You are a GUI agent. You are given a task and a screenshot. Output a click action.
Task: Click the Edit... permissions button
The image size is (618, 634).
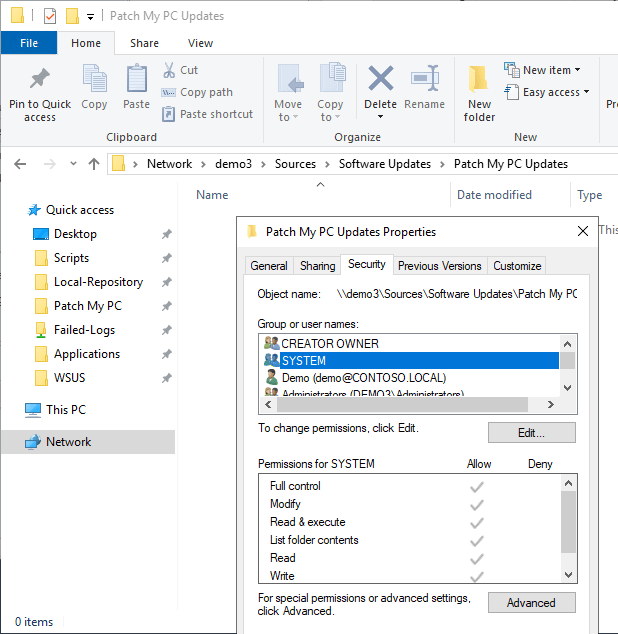[531, 433]
